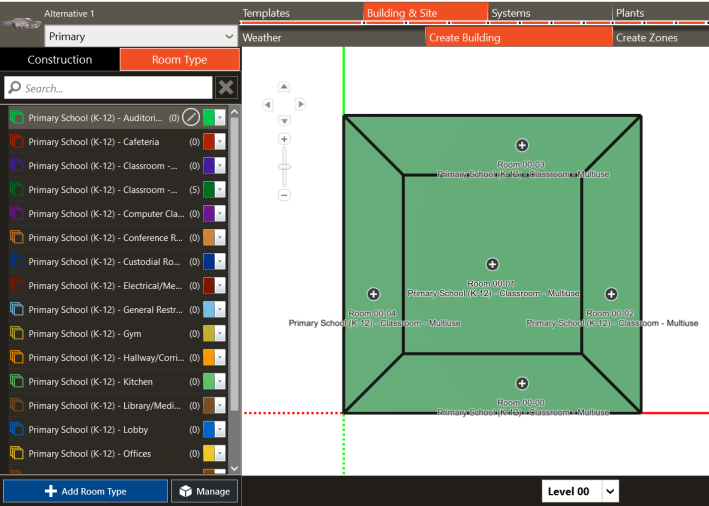Image resolution: width=709 pixels, height=506 pixels.
Task: Pan the view down with the arrow
Action: point(284,121)
